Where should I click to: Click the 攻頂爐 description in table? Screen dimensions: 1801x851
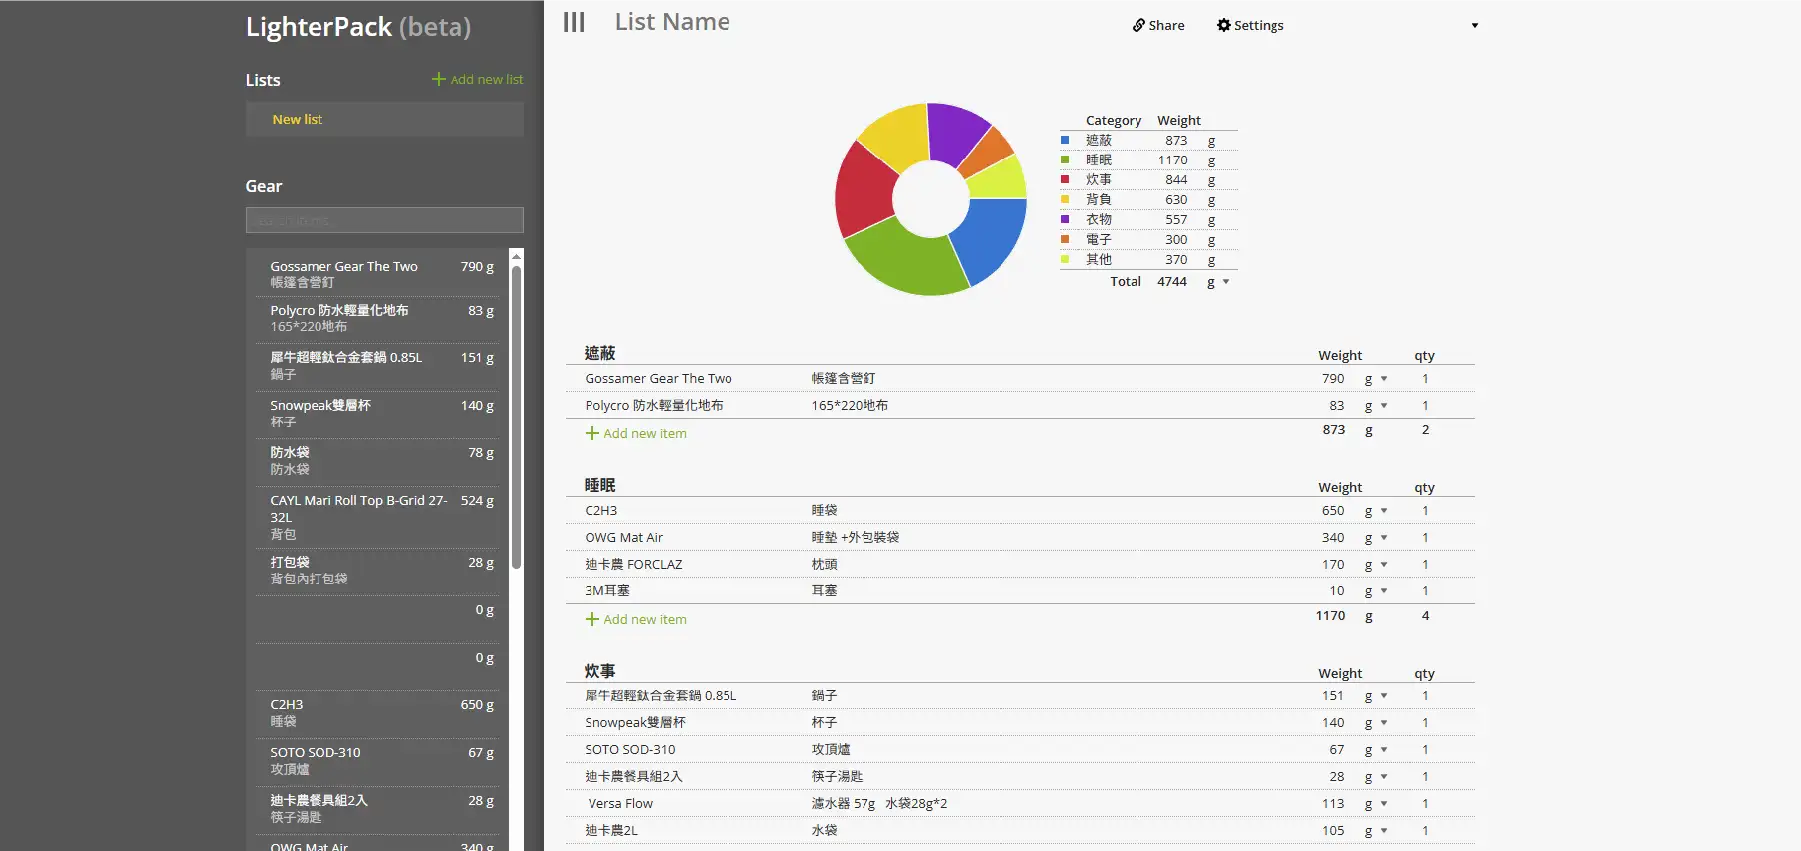pos(830,750)
